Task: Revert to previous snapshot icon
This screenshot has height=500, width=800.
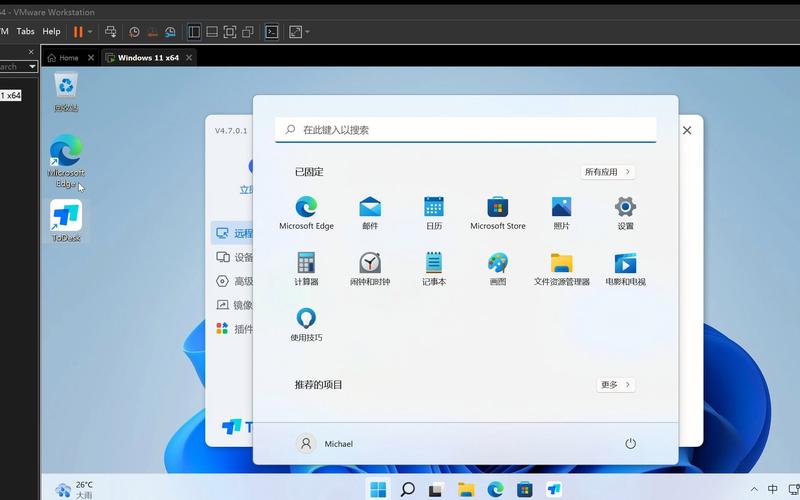Action: 152,32
